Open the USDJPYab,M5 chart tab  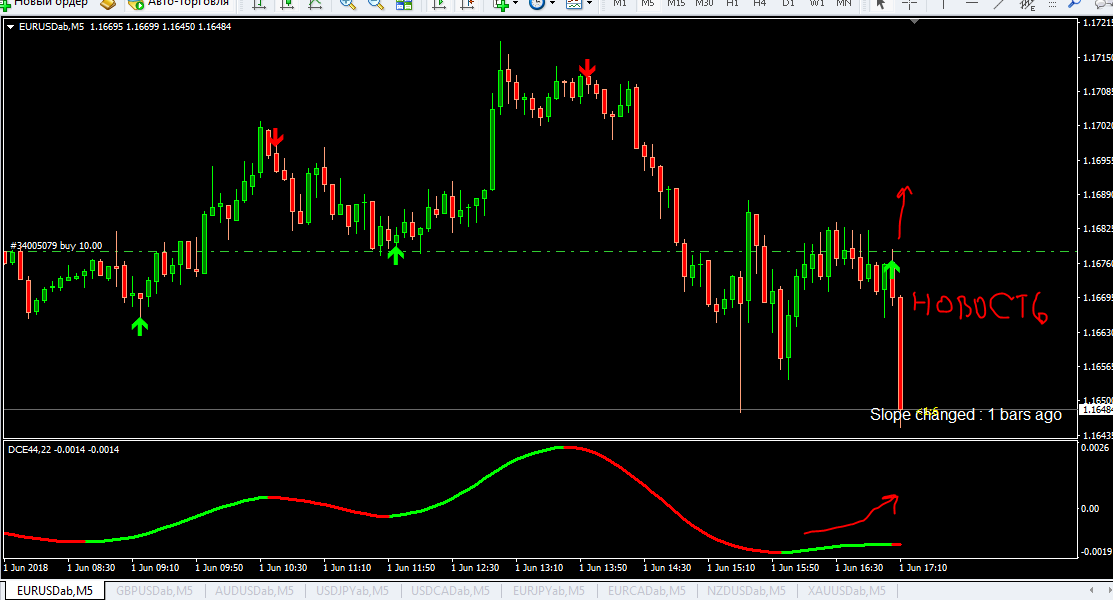click(x=352, y=591)
